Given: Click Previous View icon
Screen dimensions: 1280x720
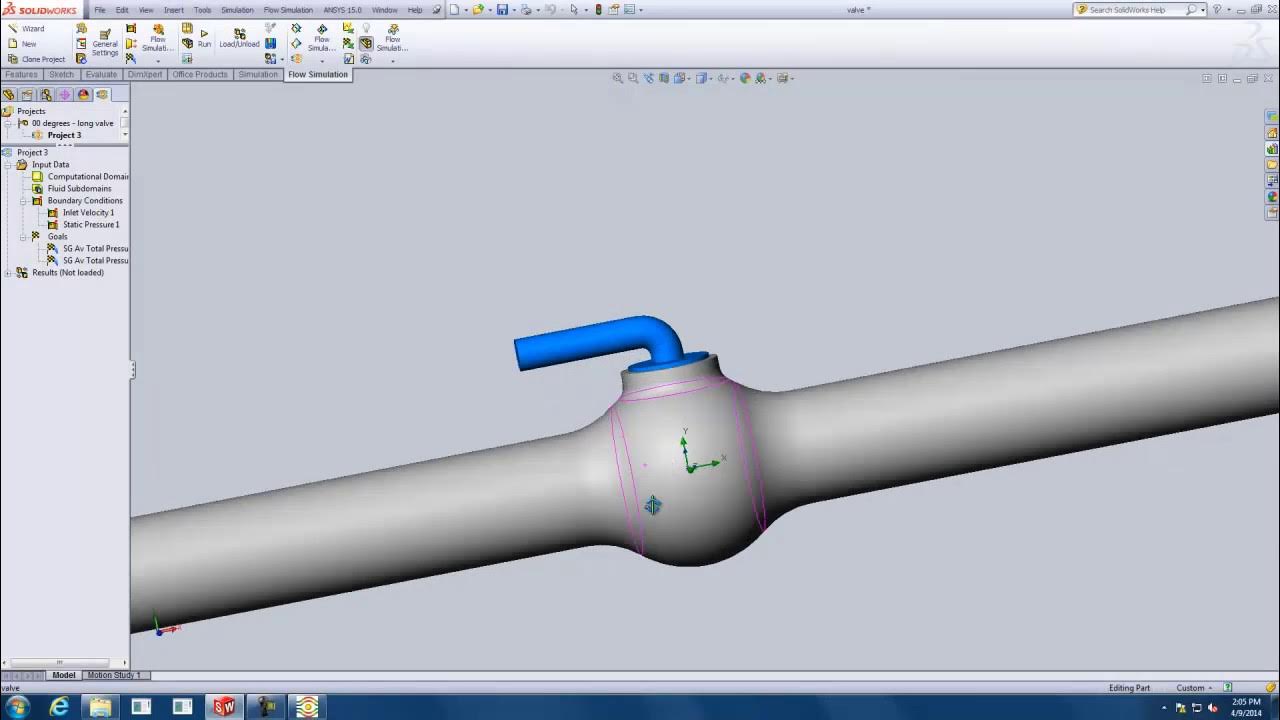Looking at the screenshot, I should (648, 78).
